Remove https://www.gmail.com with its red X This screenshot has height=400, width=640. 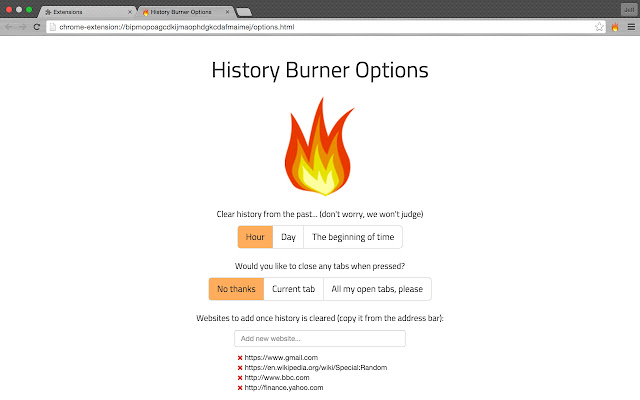[x=240, y=358]
